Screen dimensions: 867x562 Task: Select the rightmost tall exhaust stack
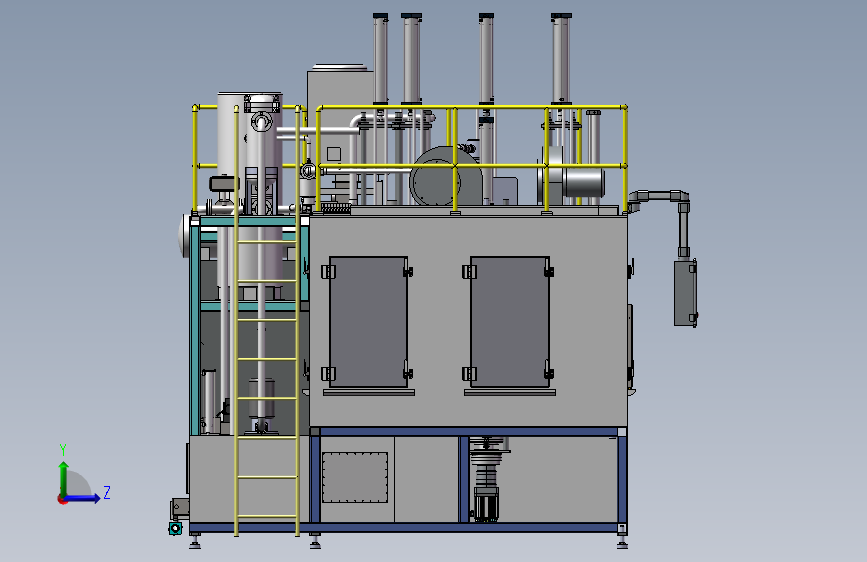tap(561, 59)
